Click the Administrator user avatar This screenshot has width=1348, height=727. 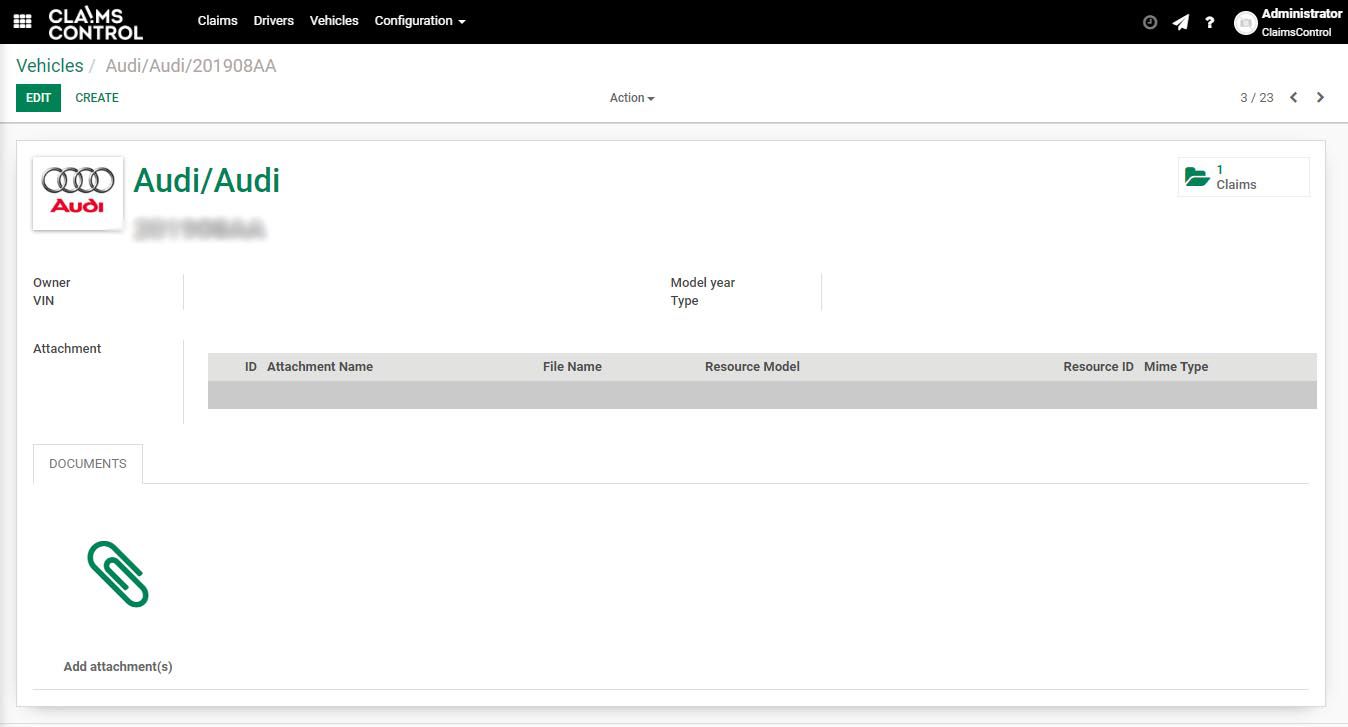[1245, 23]
